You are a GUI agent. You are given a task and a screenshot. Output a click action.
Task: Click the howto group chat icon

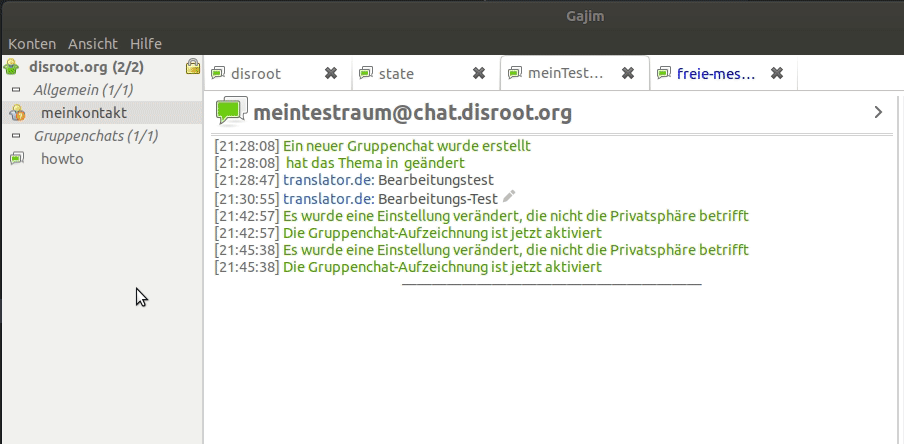point(17,159)
